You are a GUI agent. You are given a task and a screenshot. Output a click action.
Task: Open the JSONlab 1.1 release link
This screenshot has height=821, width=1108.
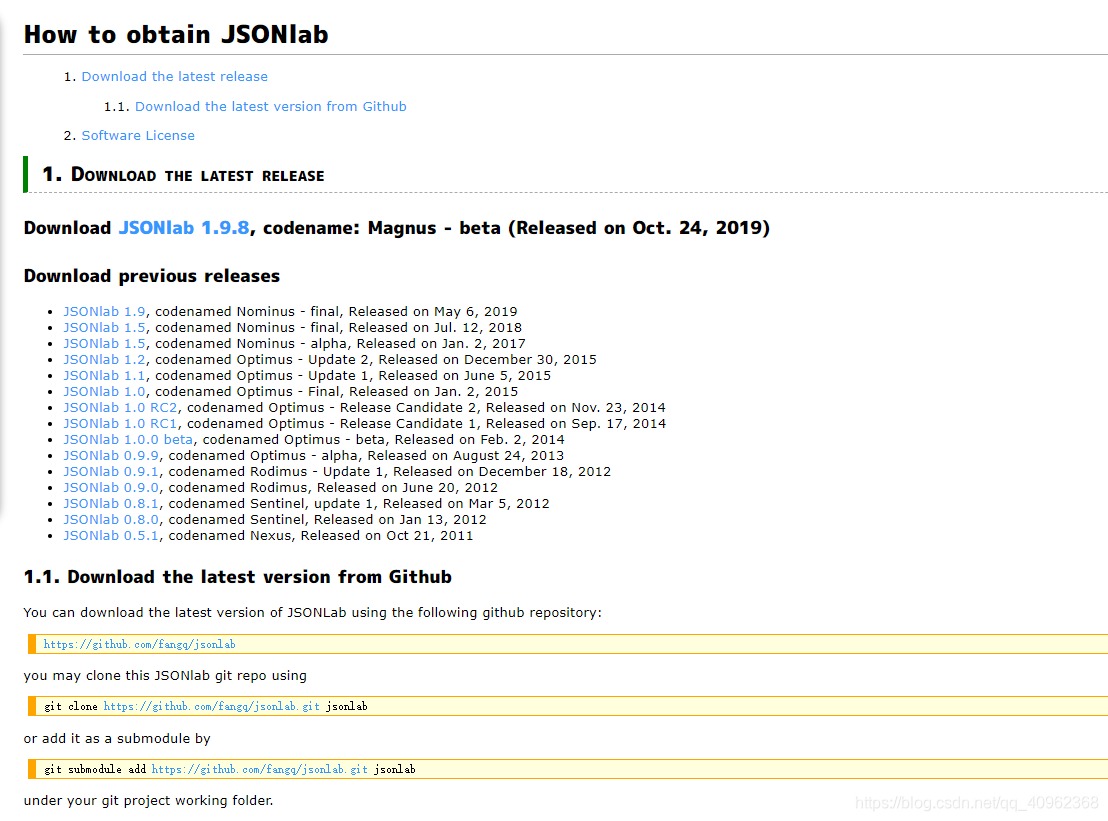105,375
